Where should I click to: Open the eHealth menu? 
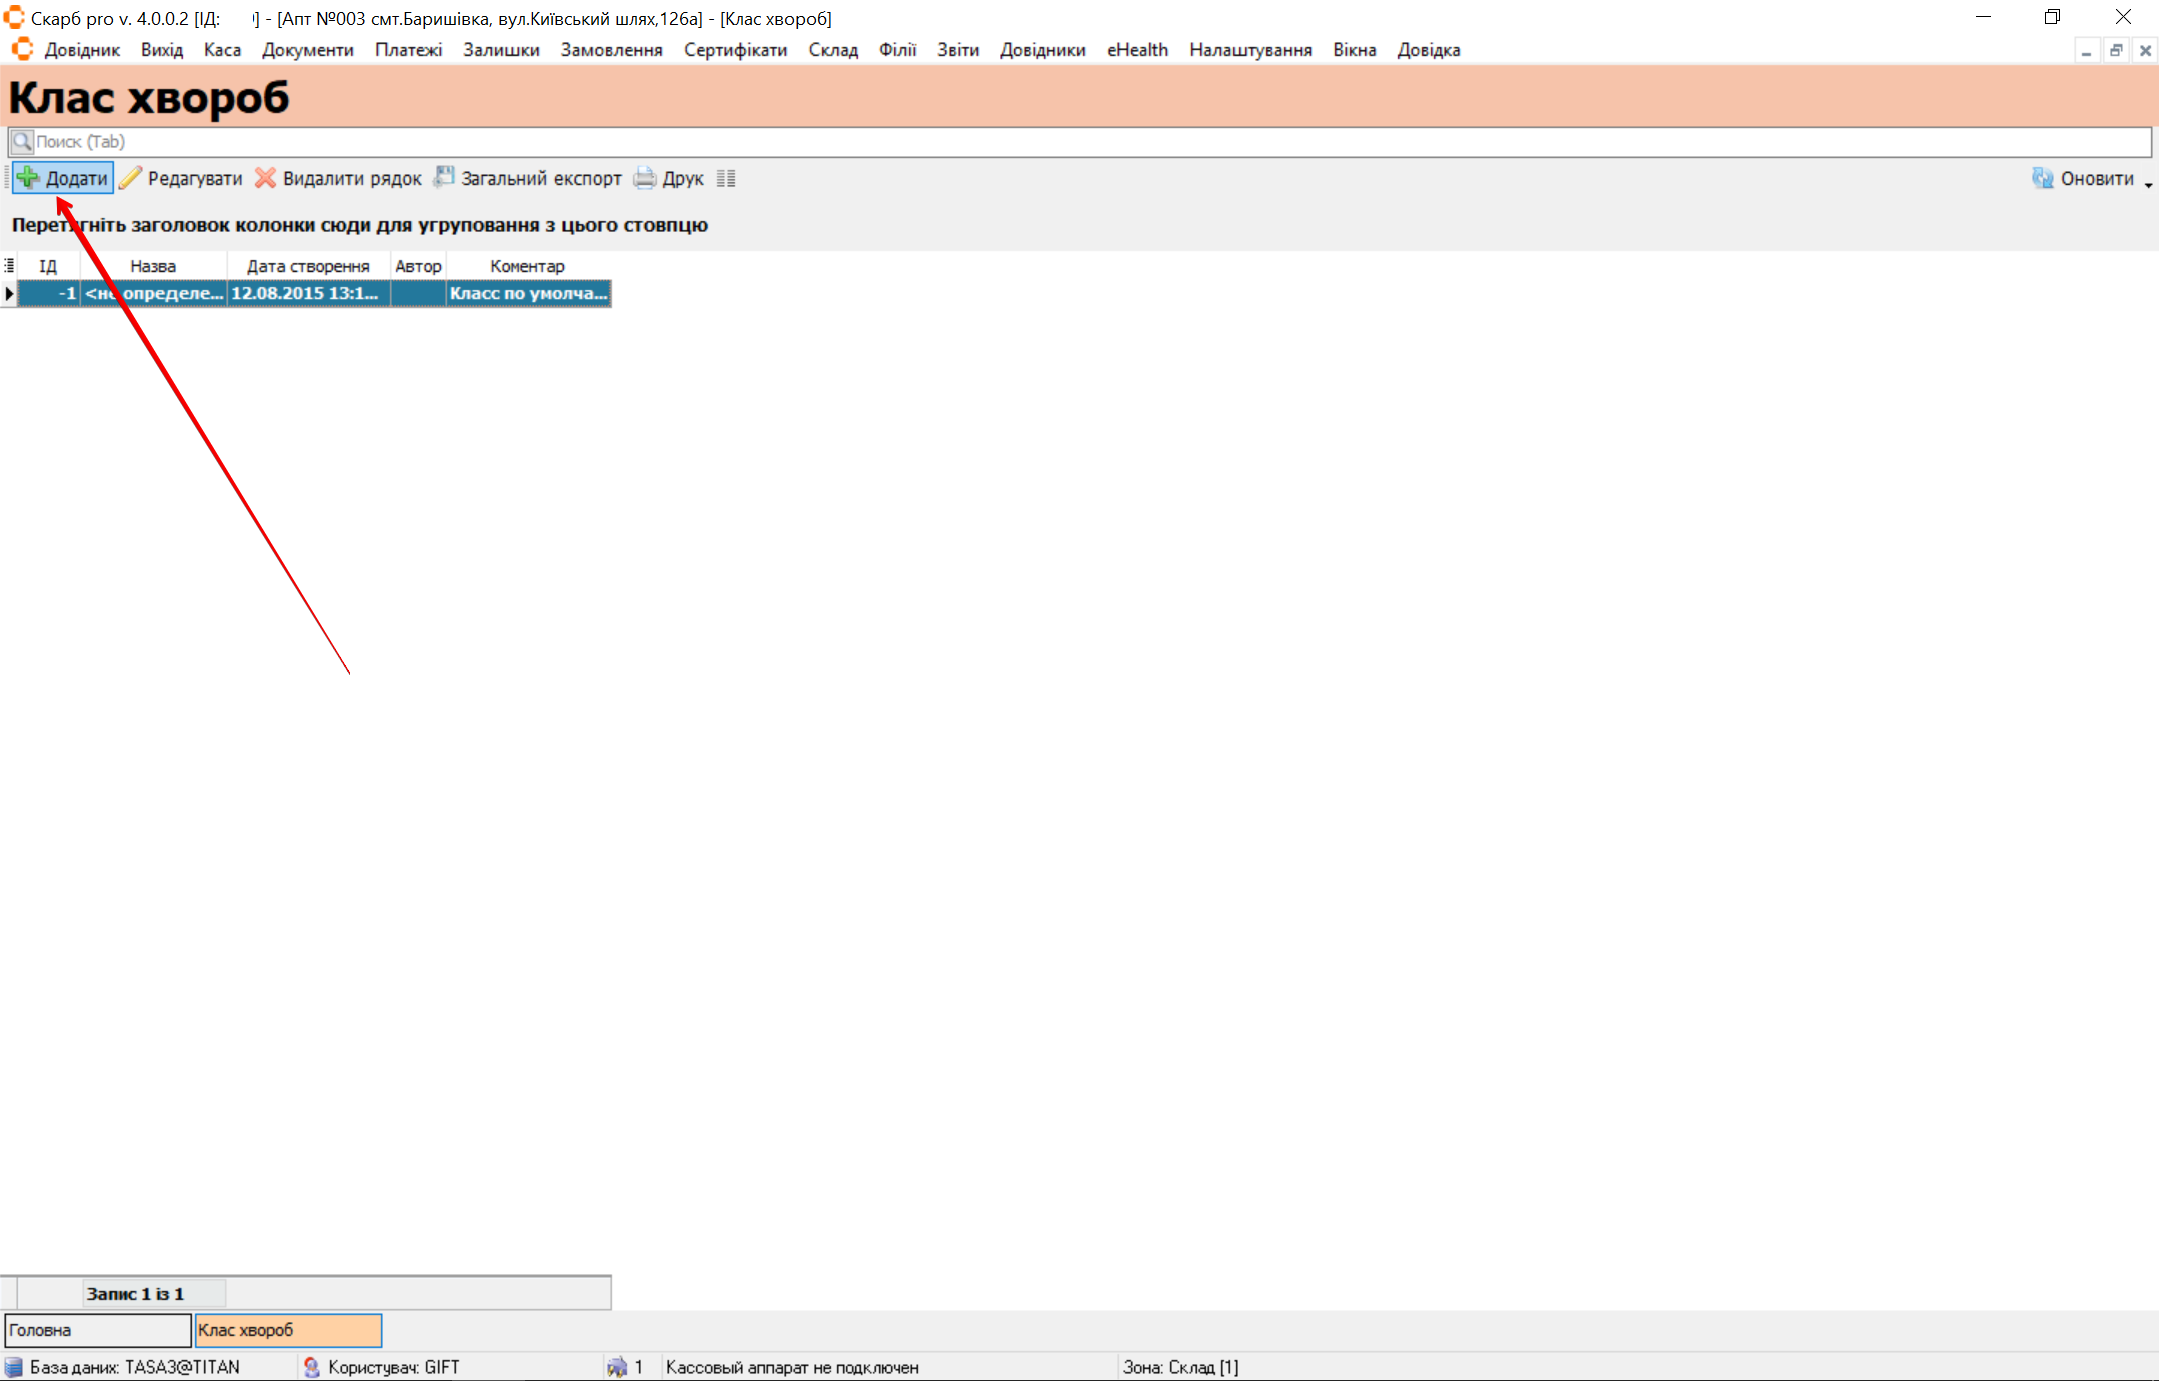[1137, 50]
